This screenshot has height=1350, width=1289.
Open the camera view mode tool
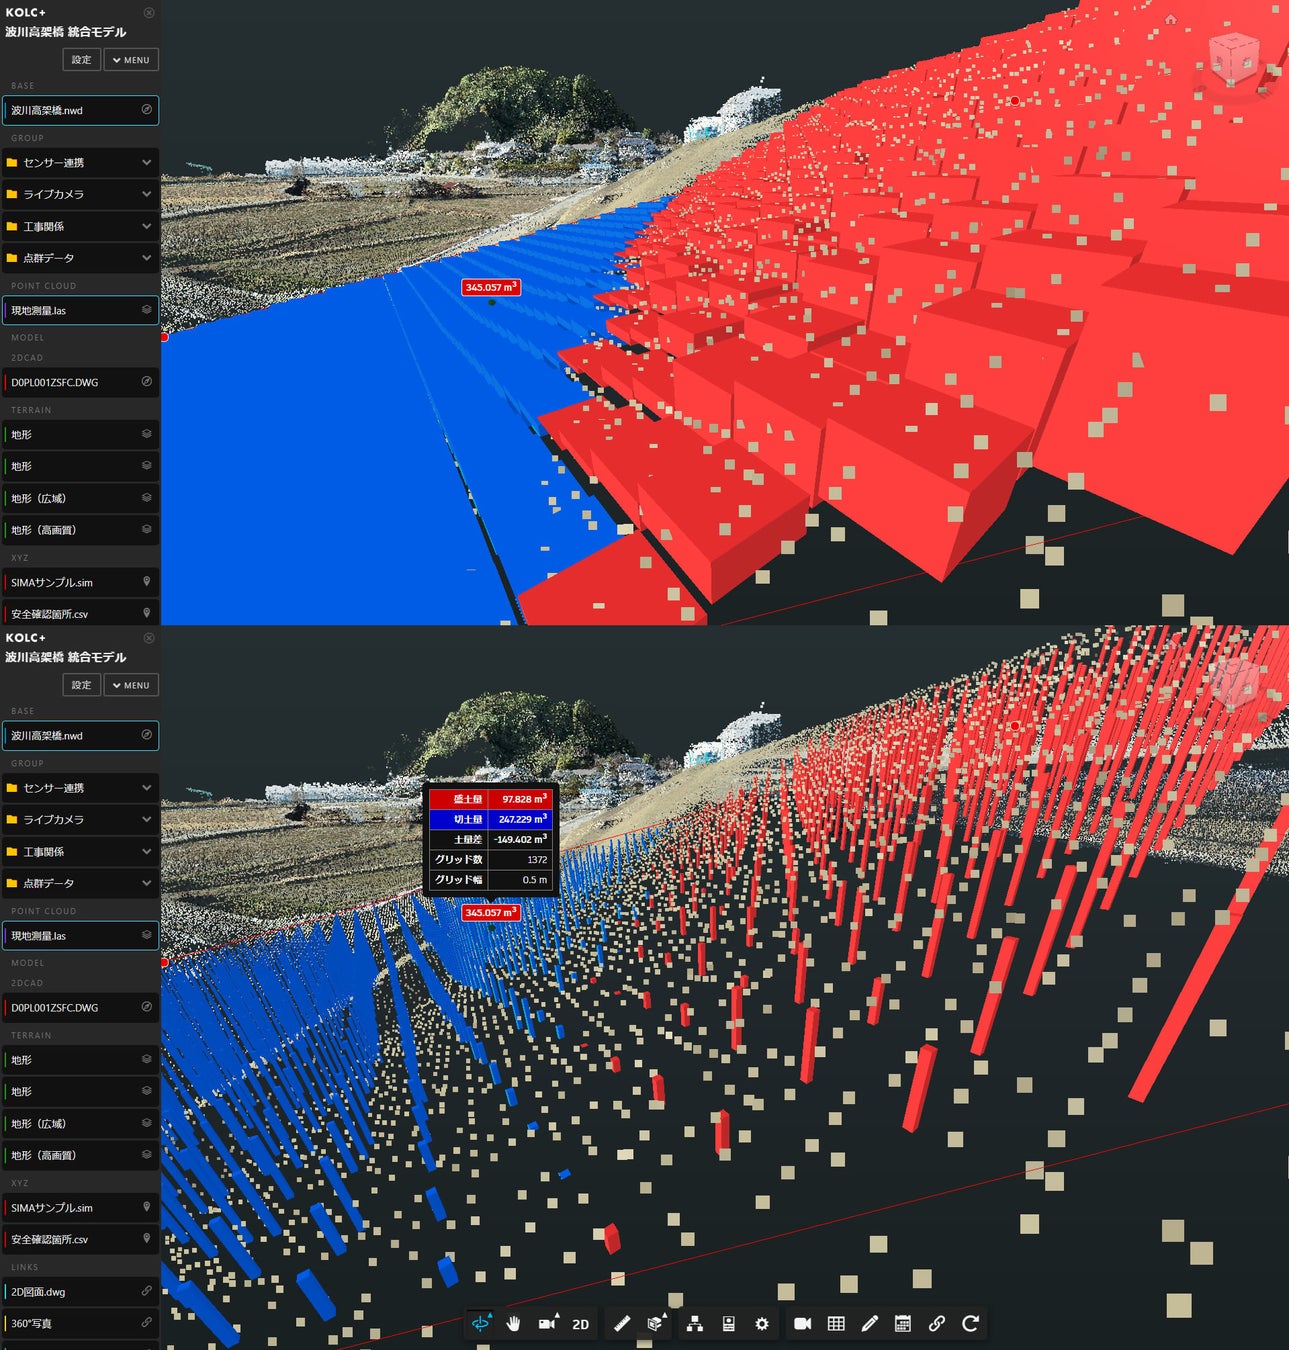point(547,1323)
